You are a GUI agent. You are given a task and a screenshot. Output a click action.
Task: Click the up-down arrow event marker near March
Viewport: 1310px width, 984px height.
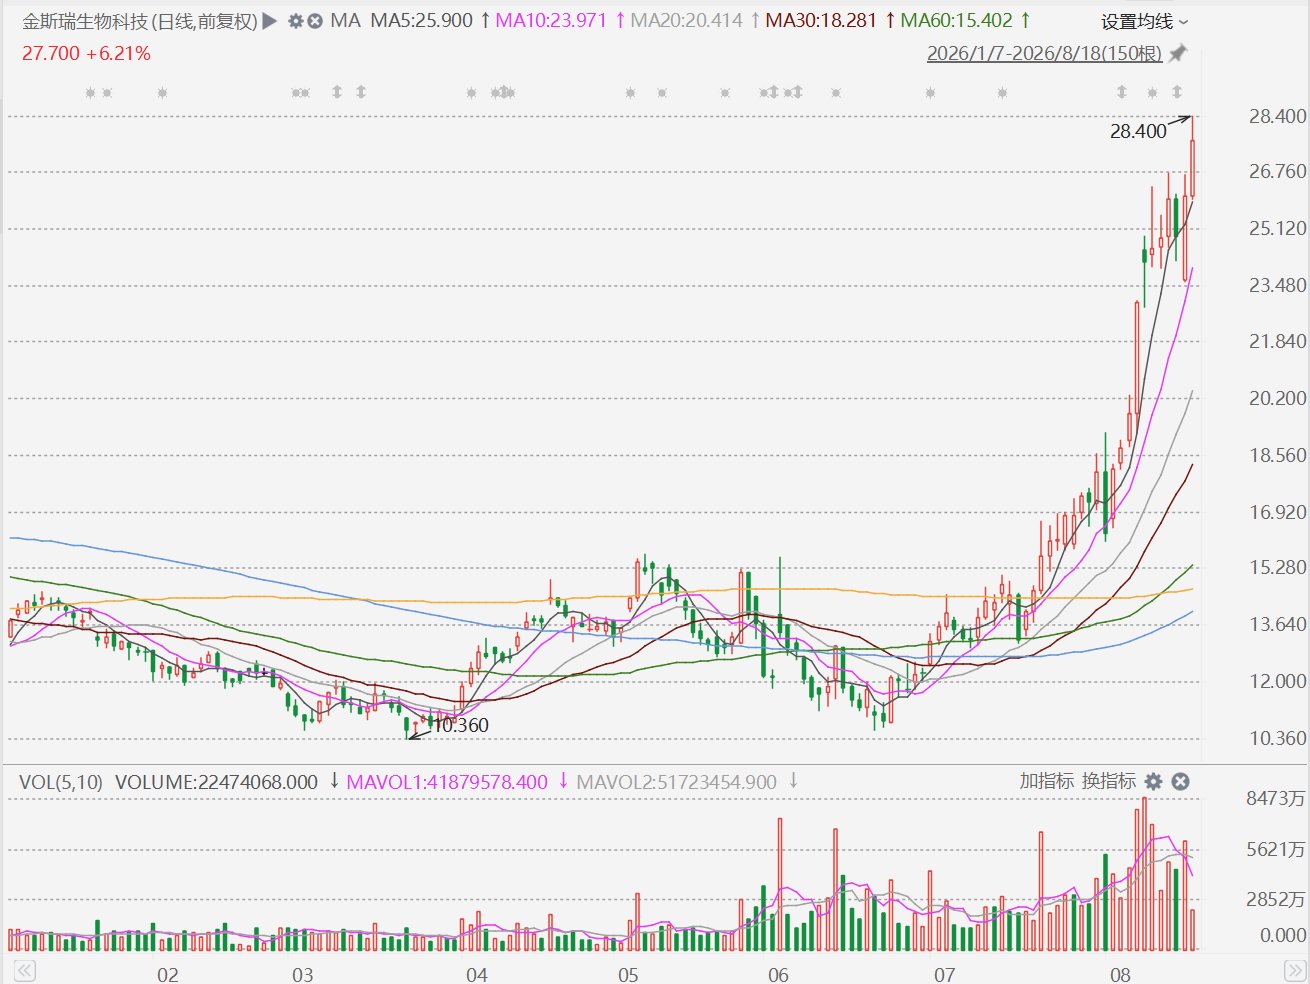[x=337, y=92]
